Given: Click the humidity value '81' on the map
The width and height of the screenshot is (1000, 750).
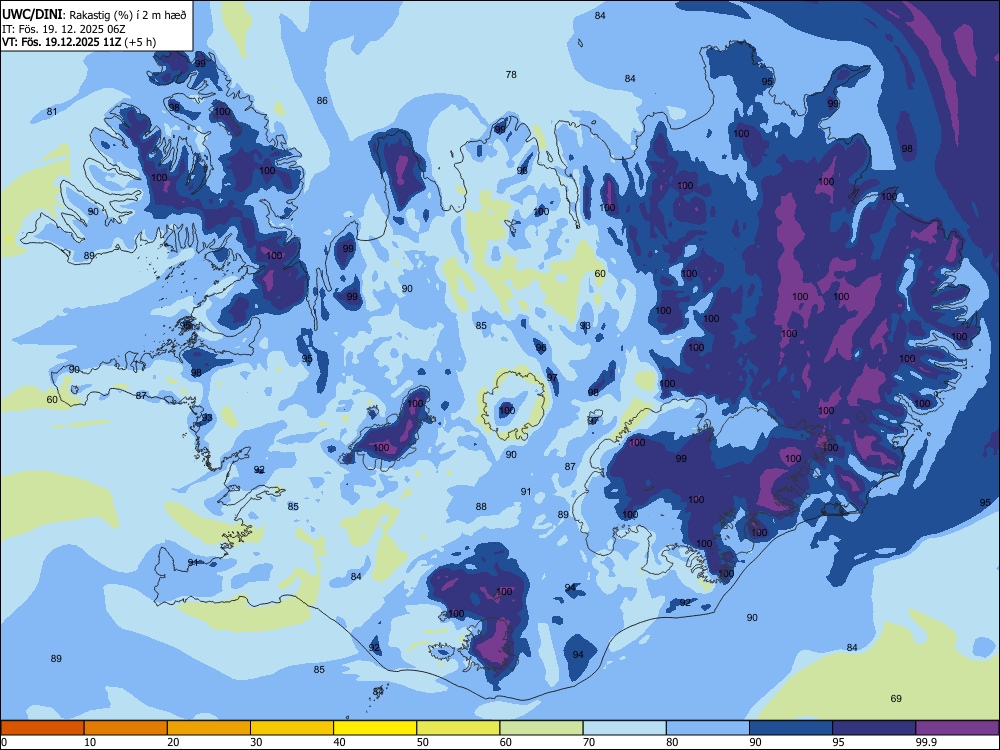Looking at the screenshot, I should 52,112.
